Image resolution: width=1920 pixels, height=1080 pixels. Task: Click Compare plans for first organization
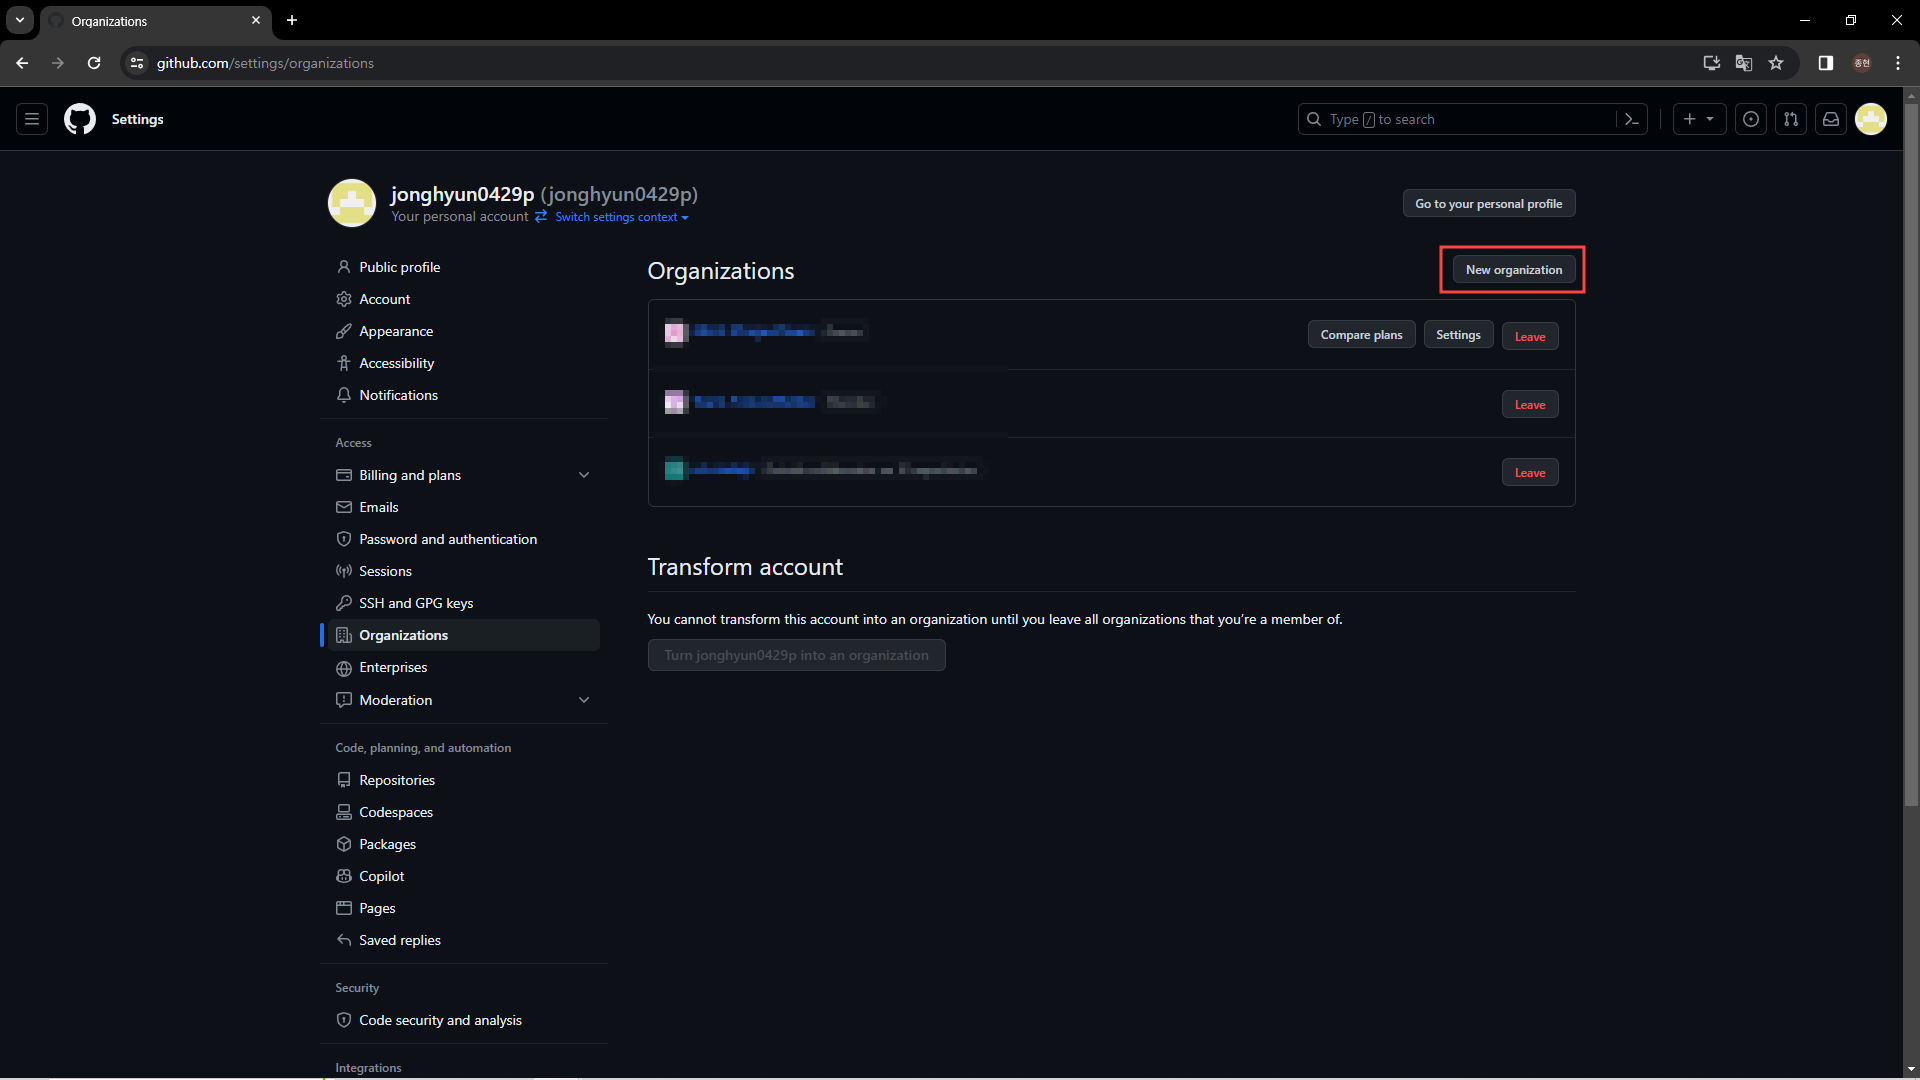pyautogui.click(x=1361, y=335)
